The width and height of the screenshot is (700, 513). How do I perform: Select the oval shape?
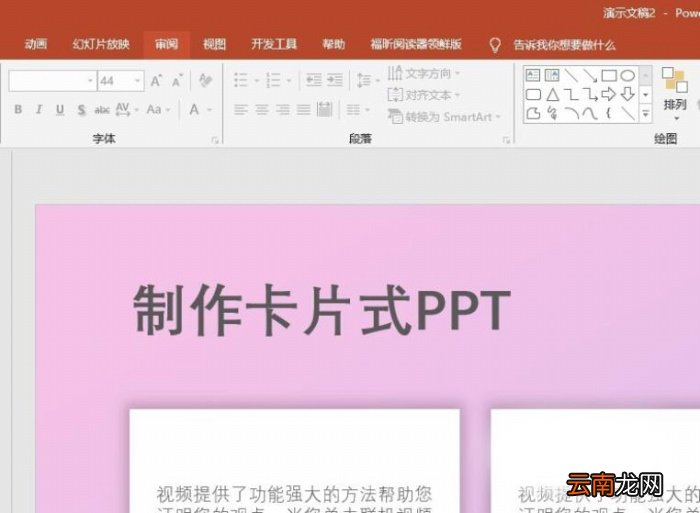(x=628, y=75)
